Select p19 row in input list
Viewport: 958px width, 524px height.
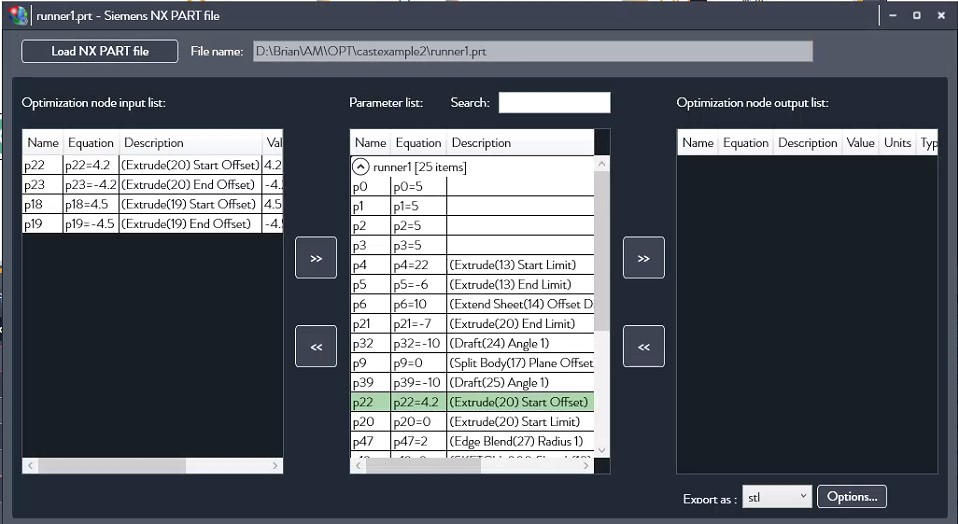coord(153,224)
